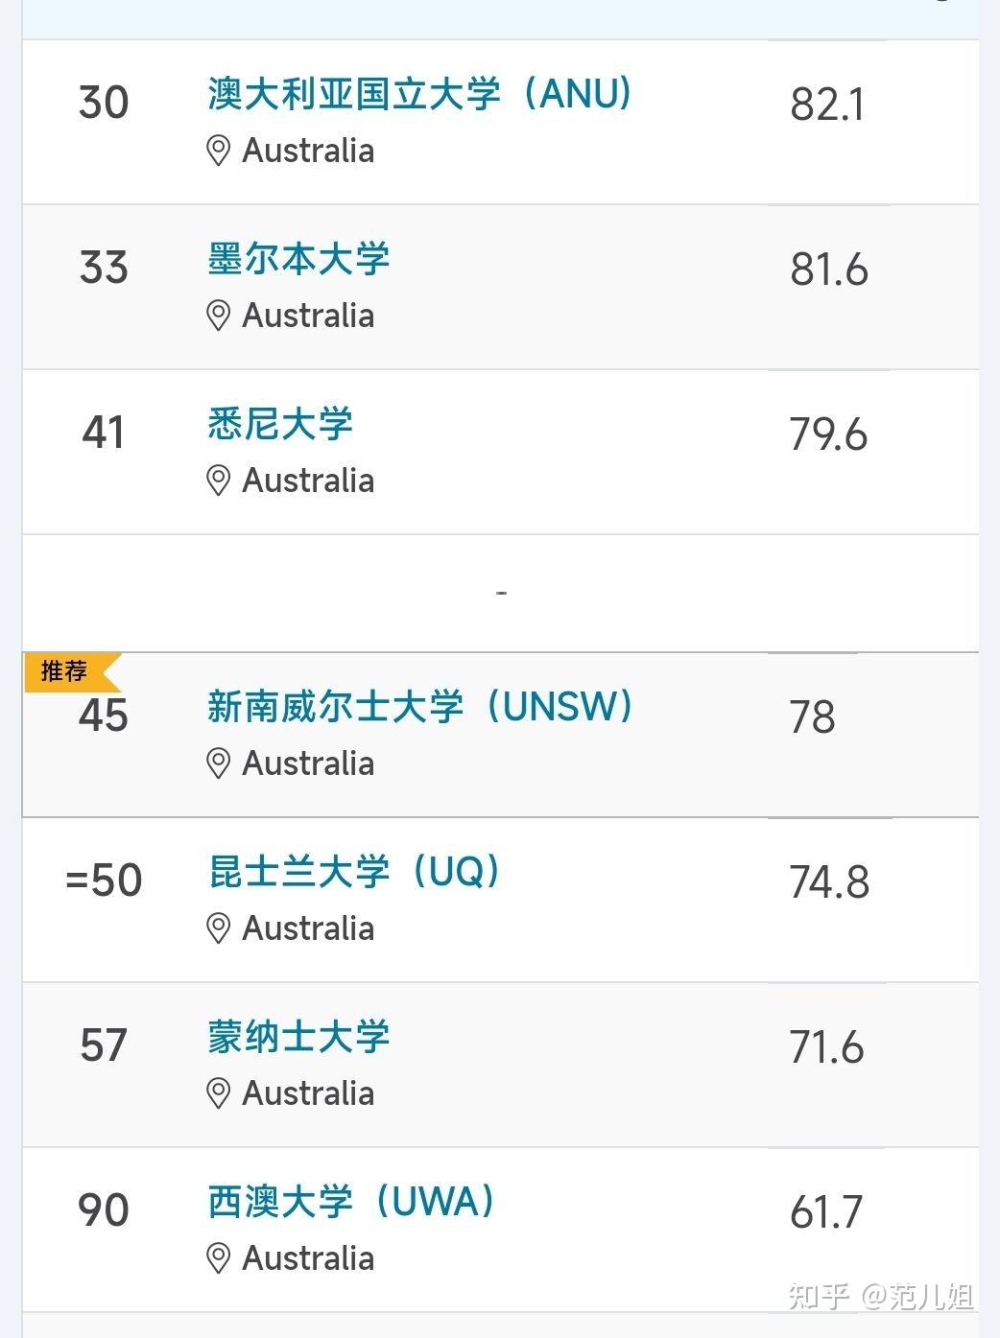Click the 推荐 recommended badge
The height and width of the screenshot is (1338, 1000).
point(70,672)
